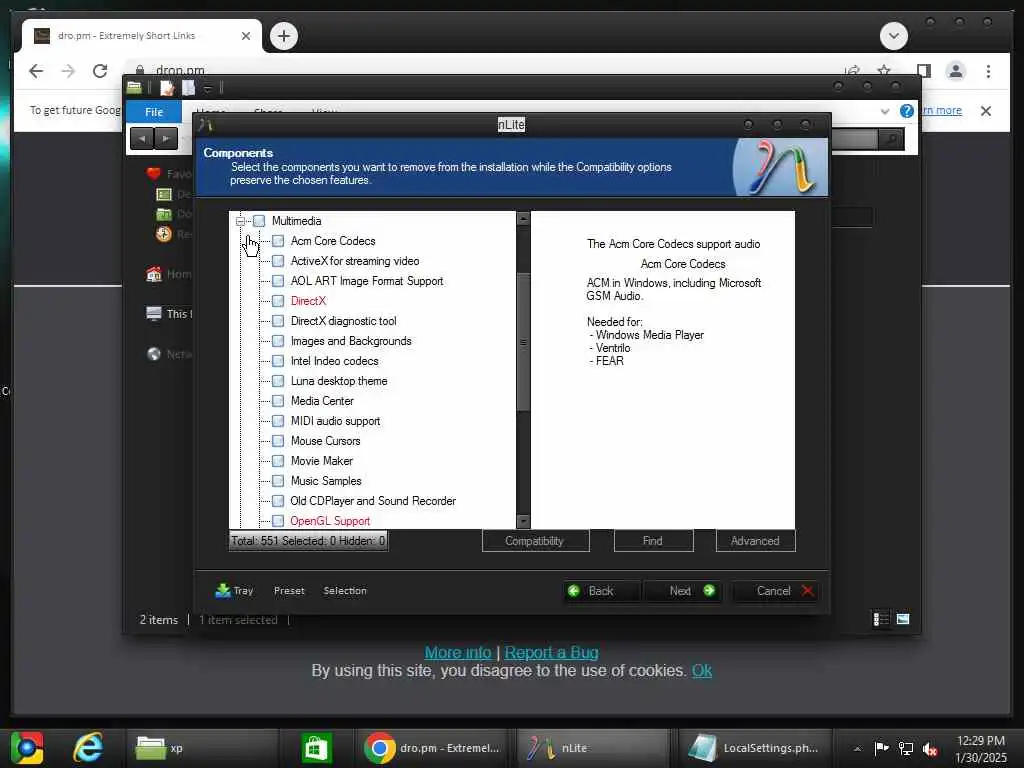Open a new Chrome tab

[283, 36]
